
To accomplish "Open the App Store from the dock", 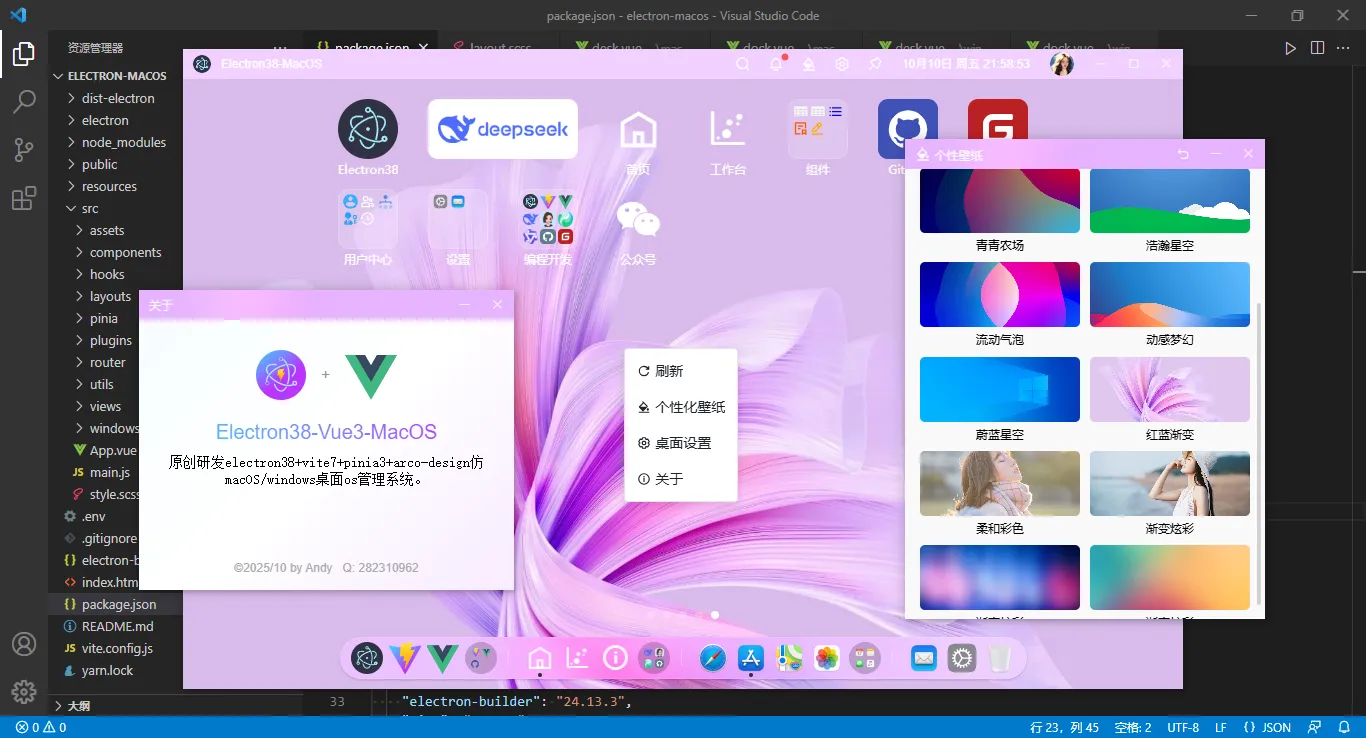I will point(750,658).
